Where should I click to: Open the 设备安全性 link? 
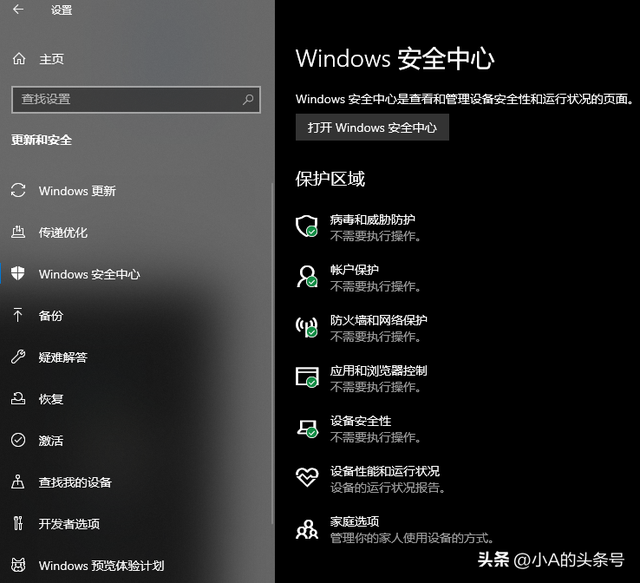pos(360,421)
